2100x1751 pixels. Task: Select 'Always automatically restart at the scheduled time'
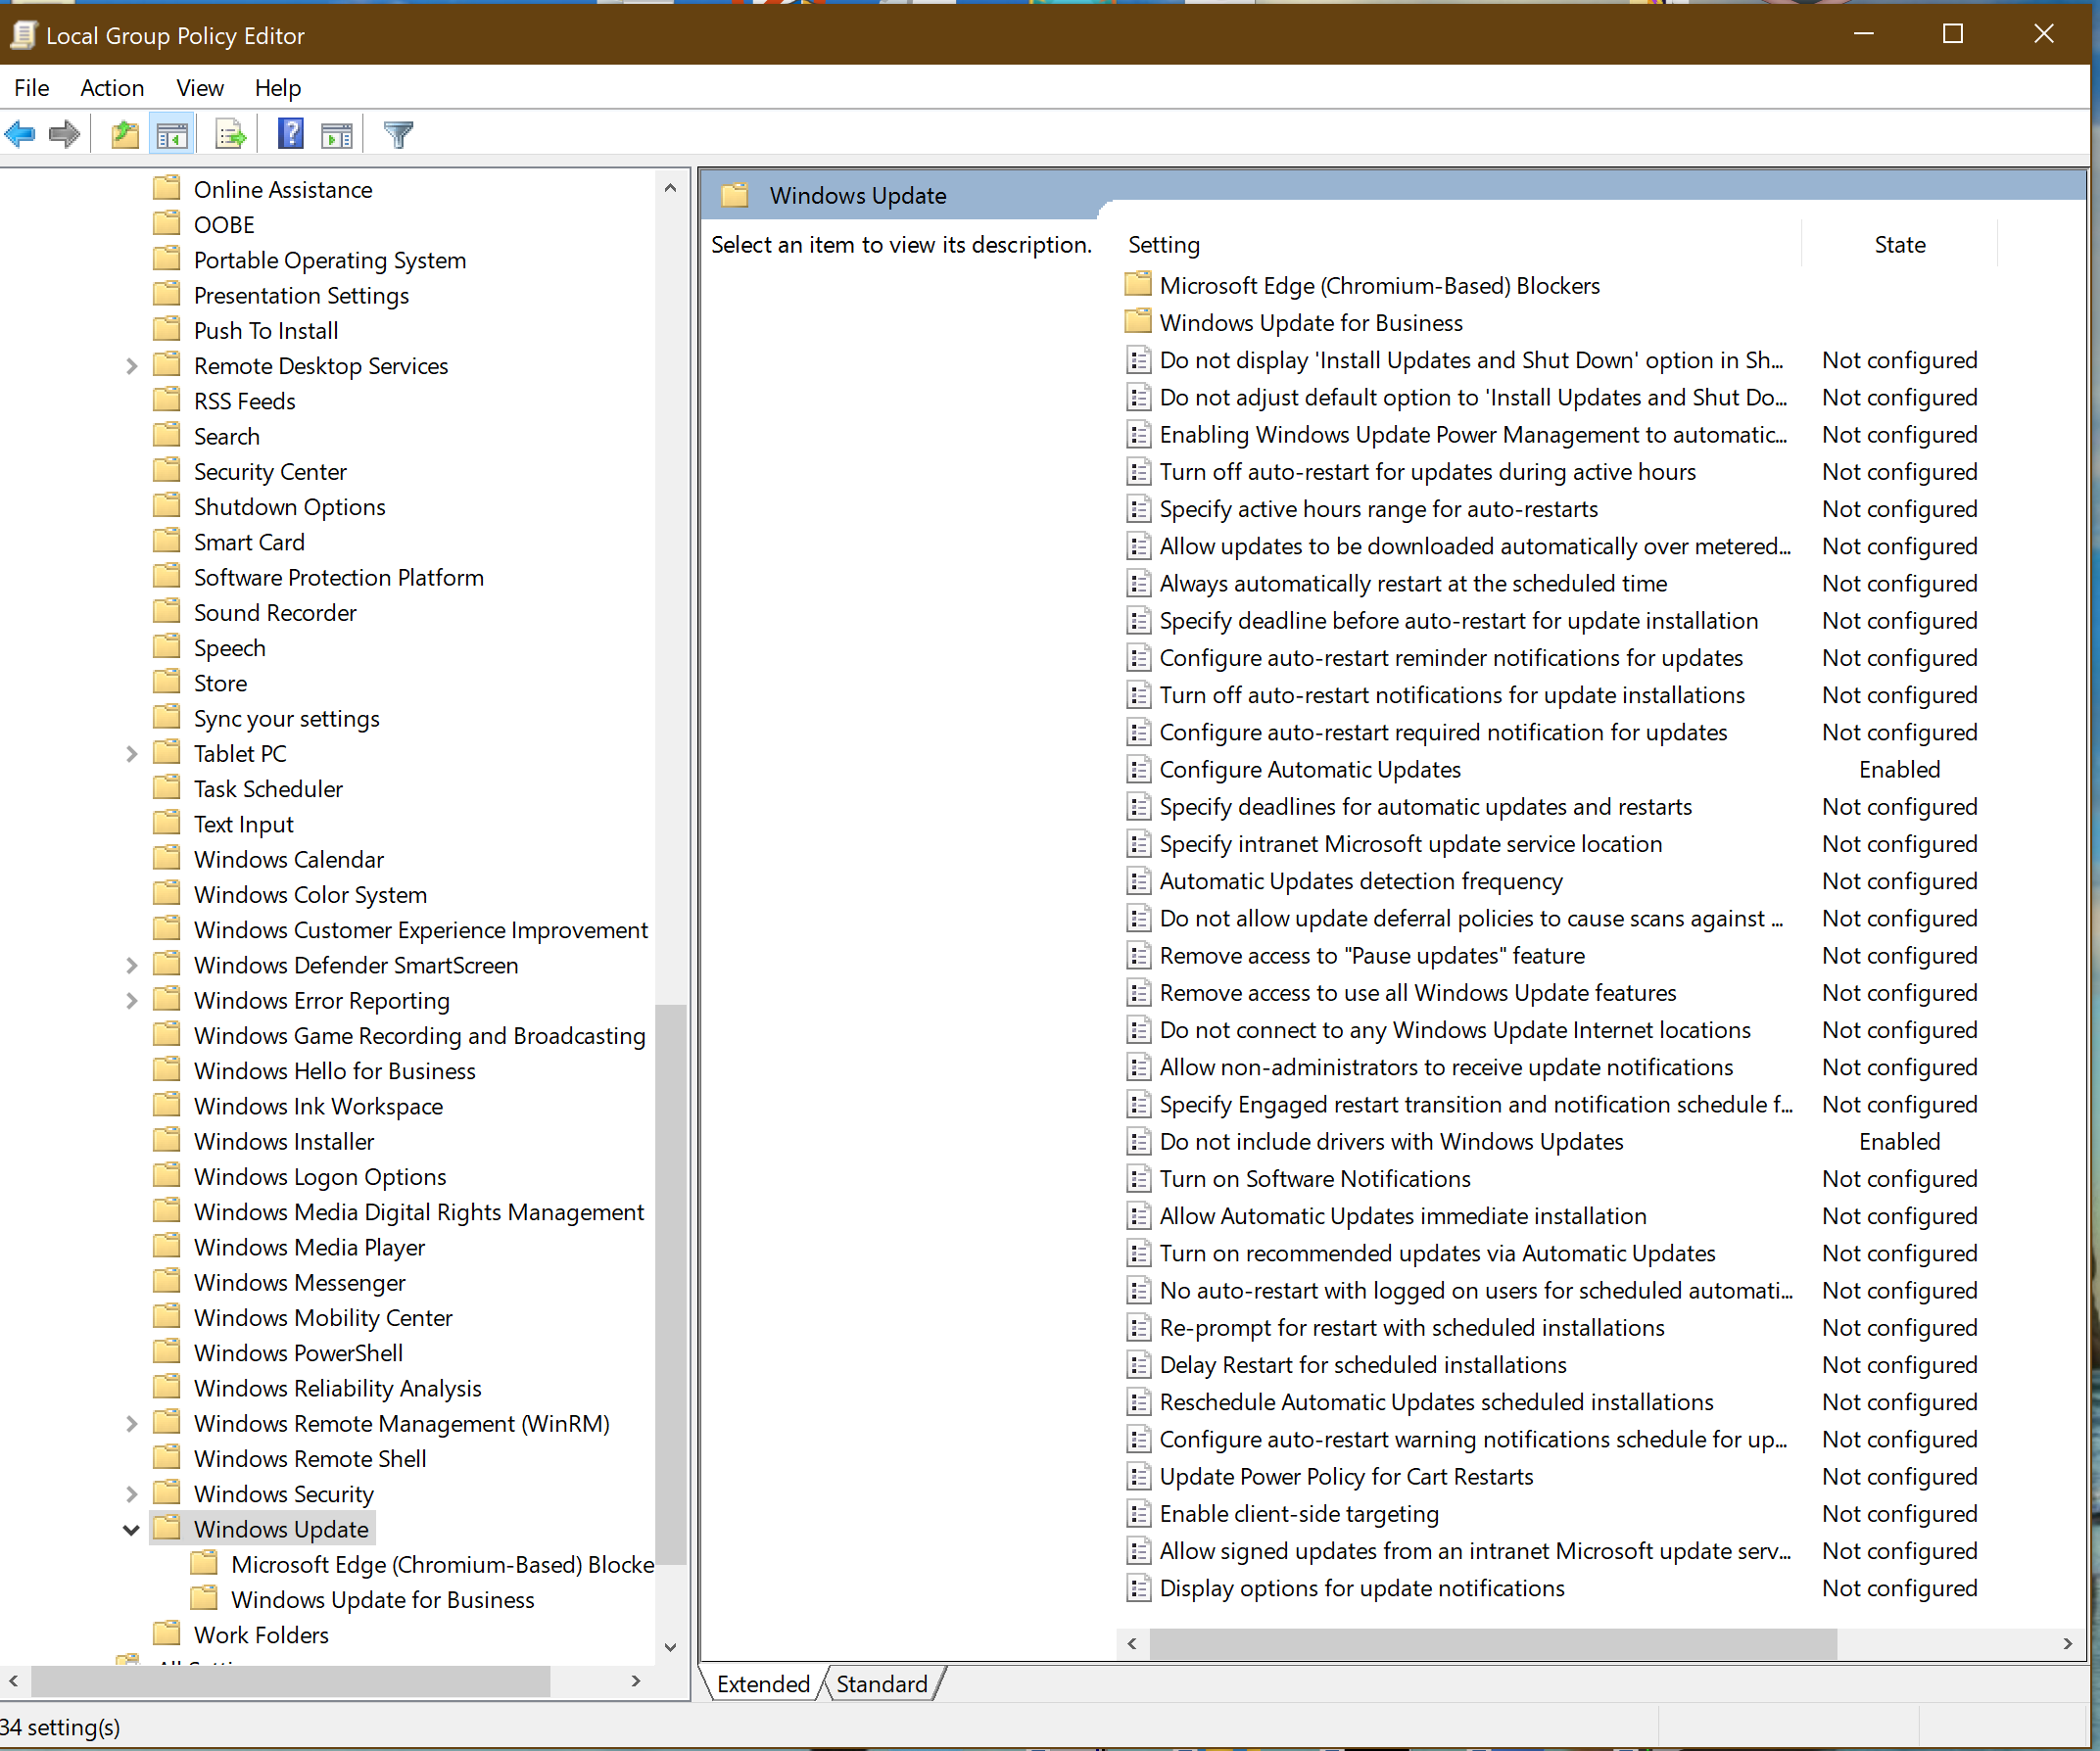click(1413, 584)
